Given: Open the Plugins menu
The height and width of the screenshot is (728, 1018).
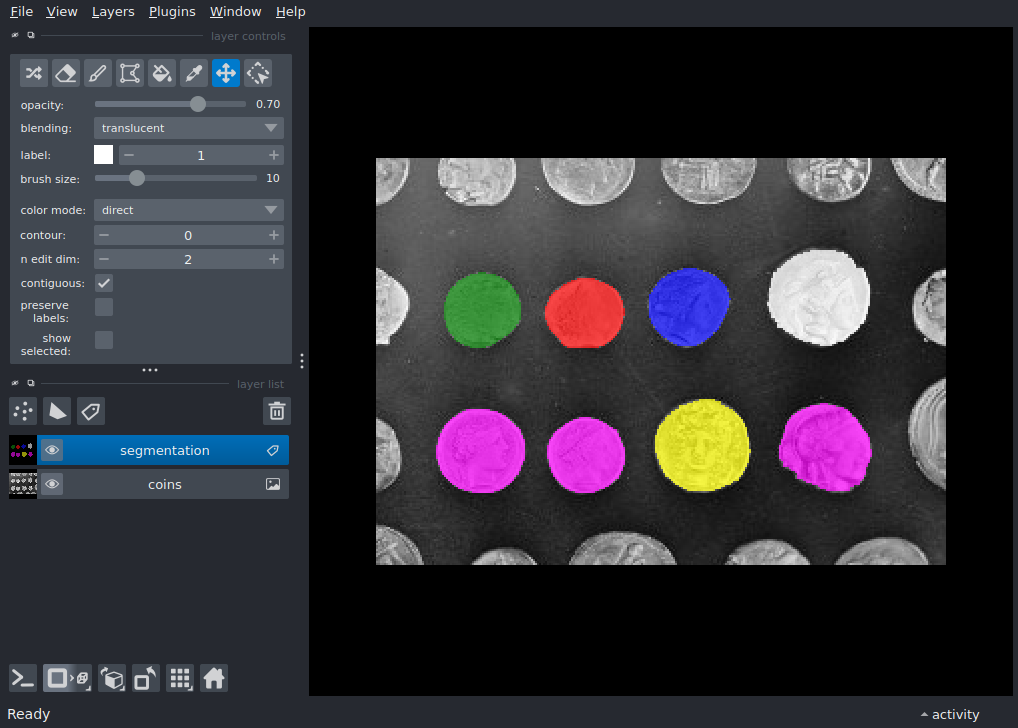Looking at the screenshot, I should pyautogui.click(x=171, y=11).
